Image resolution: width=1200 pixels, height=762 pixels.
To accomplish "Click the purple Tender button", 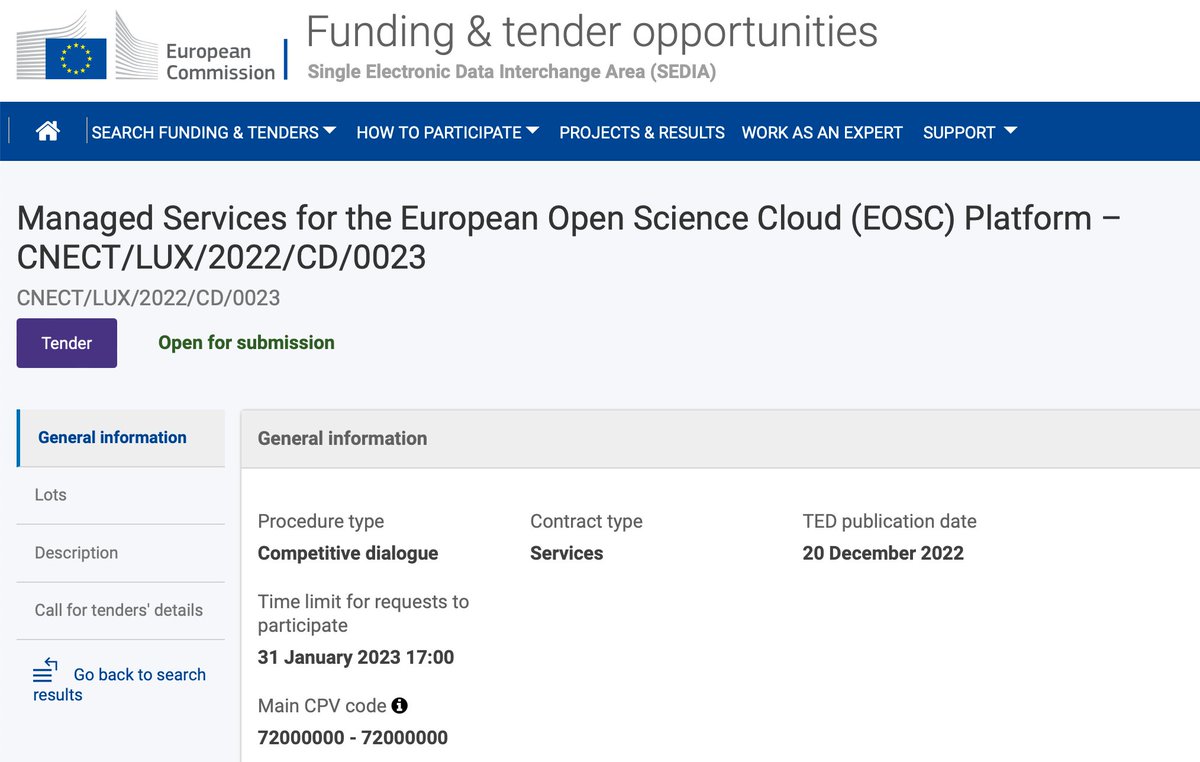I will [67, 343].
